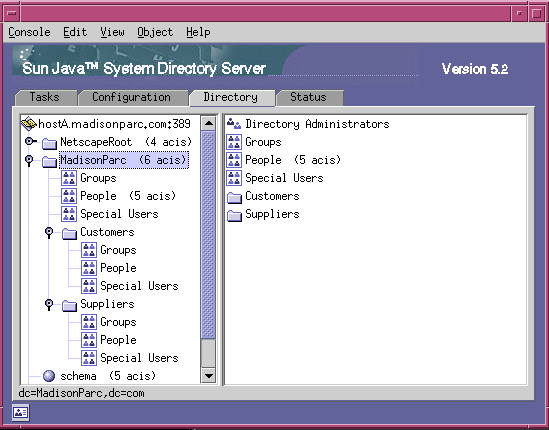Select People (5 acis) label in right pane
This screenshot has width=549, height=430.
(293, 160)
